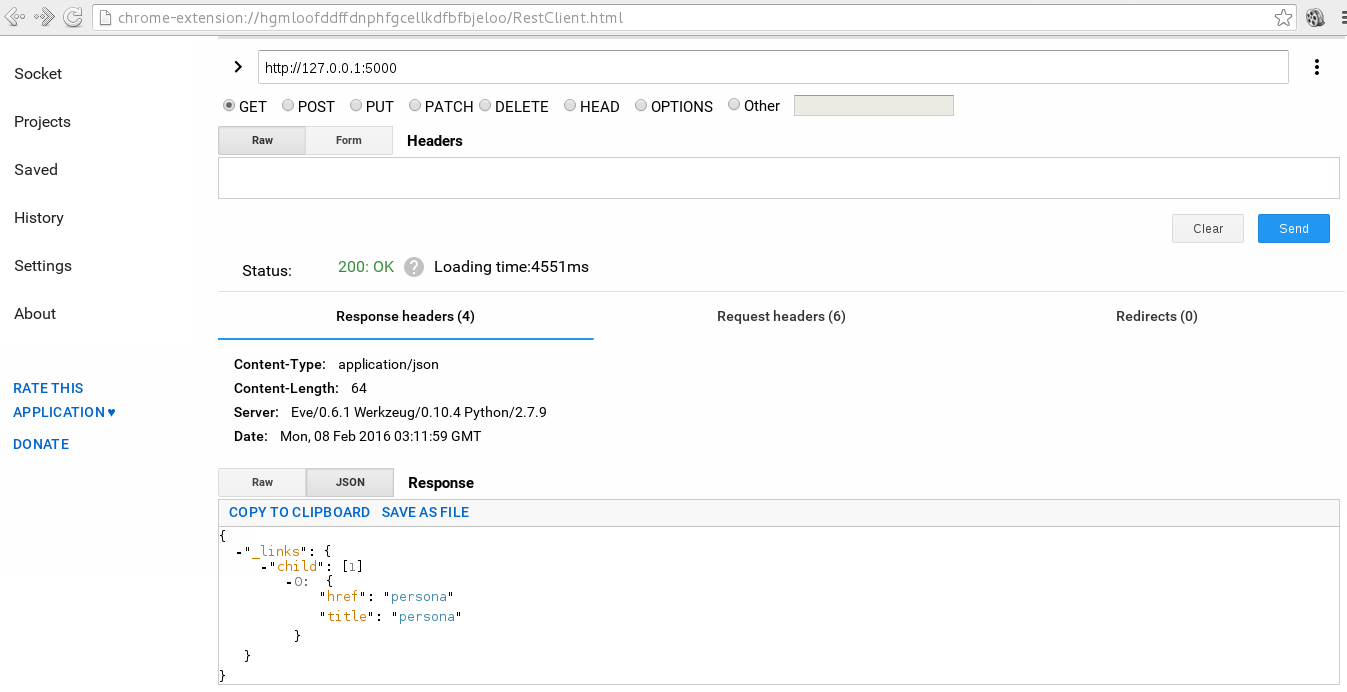Go back using the browser back arrow

pos(15,17)
